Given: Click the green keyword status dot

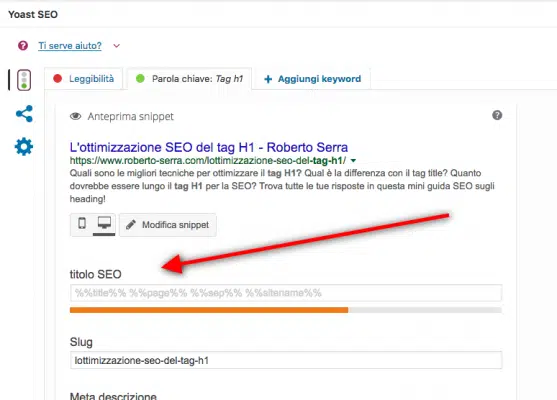Looking at the screenshot, I should 140,79.
